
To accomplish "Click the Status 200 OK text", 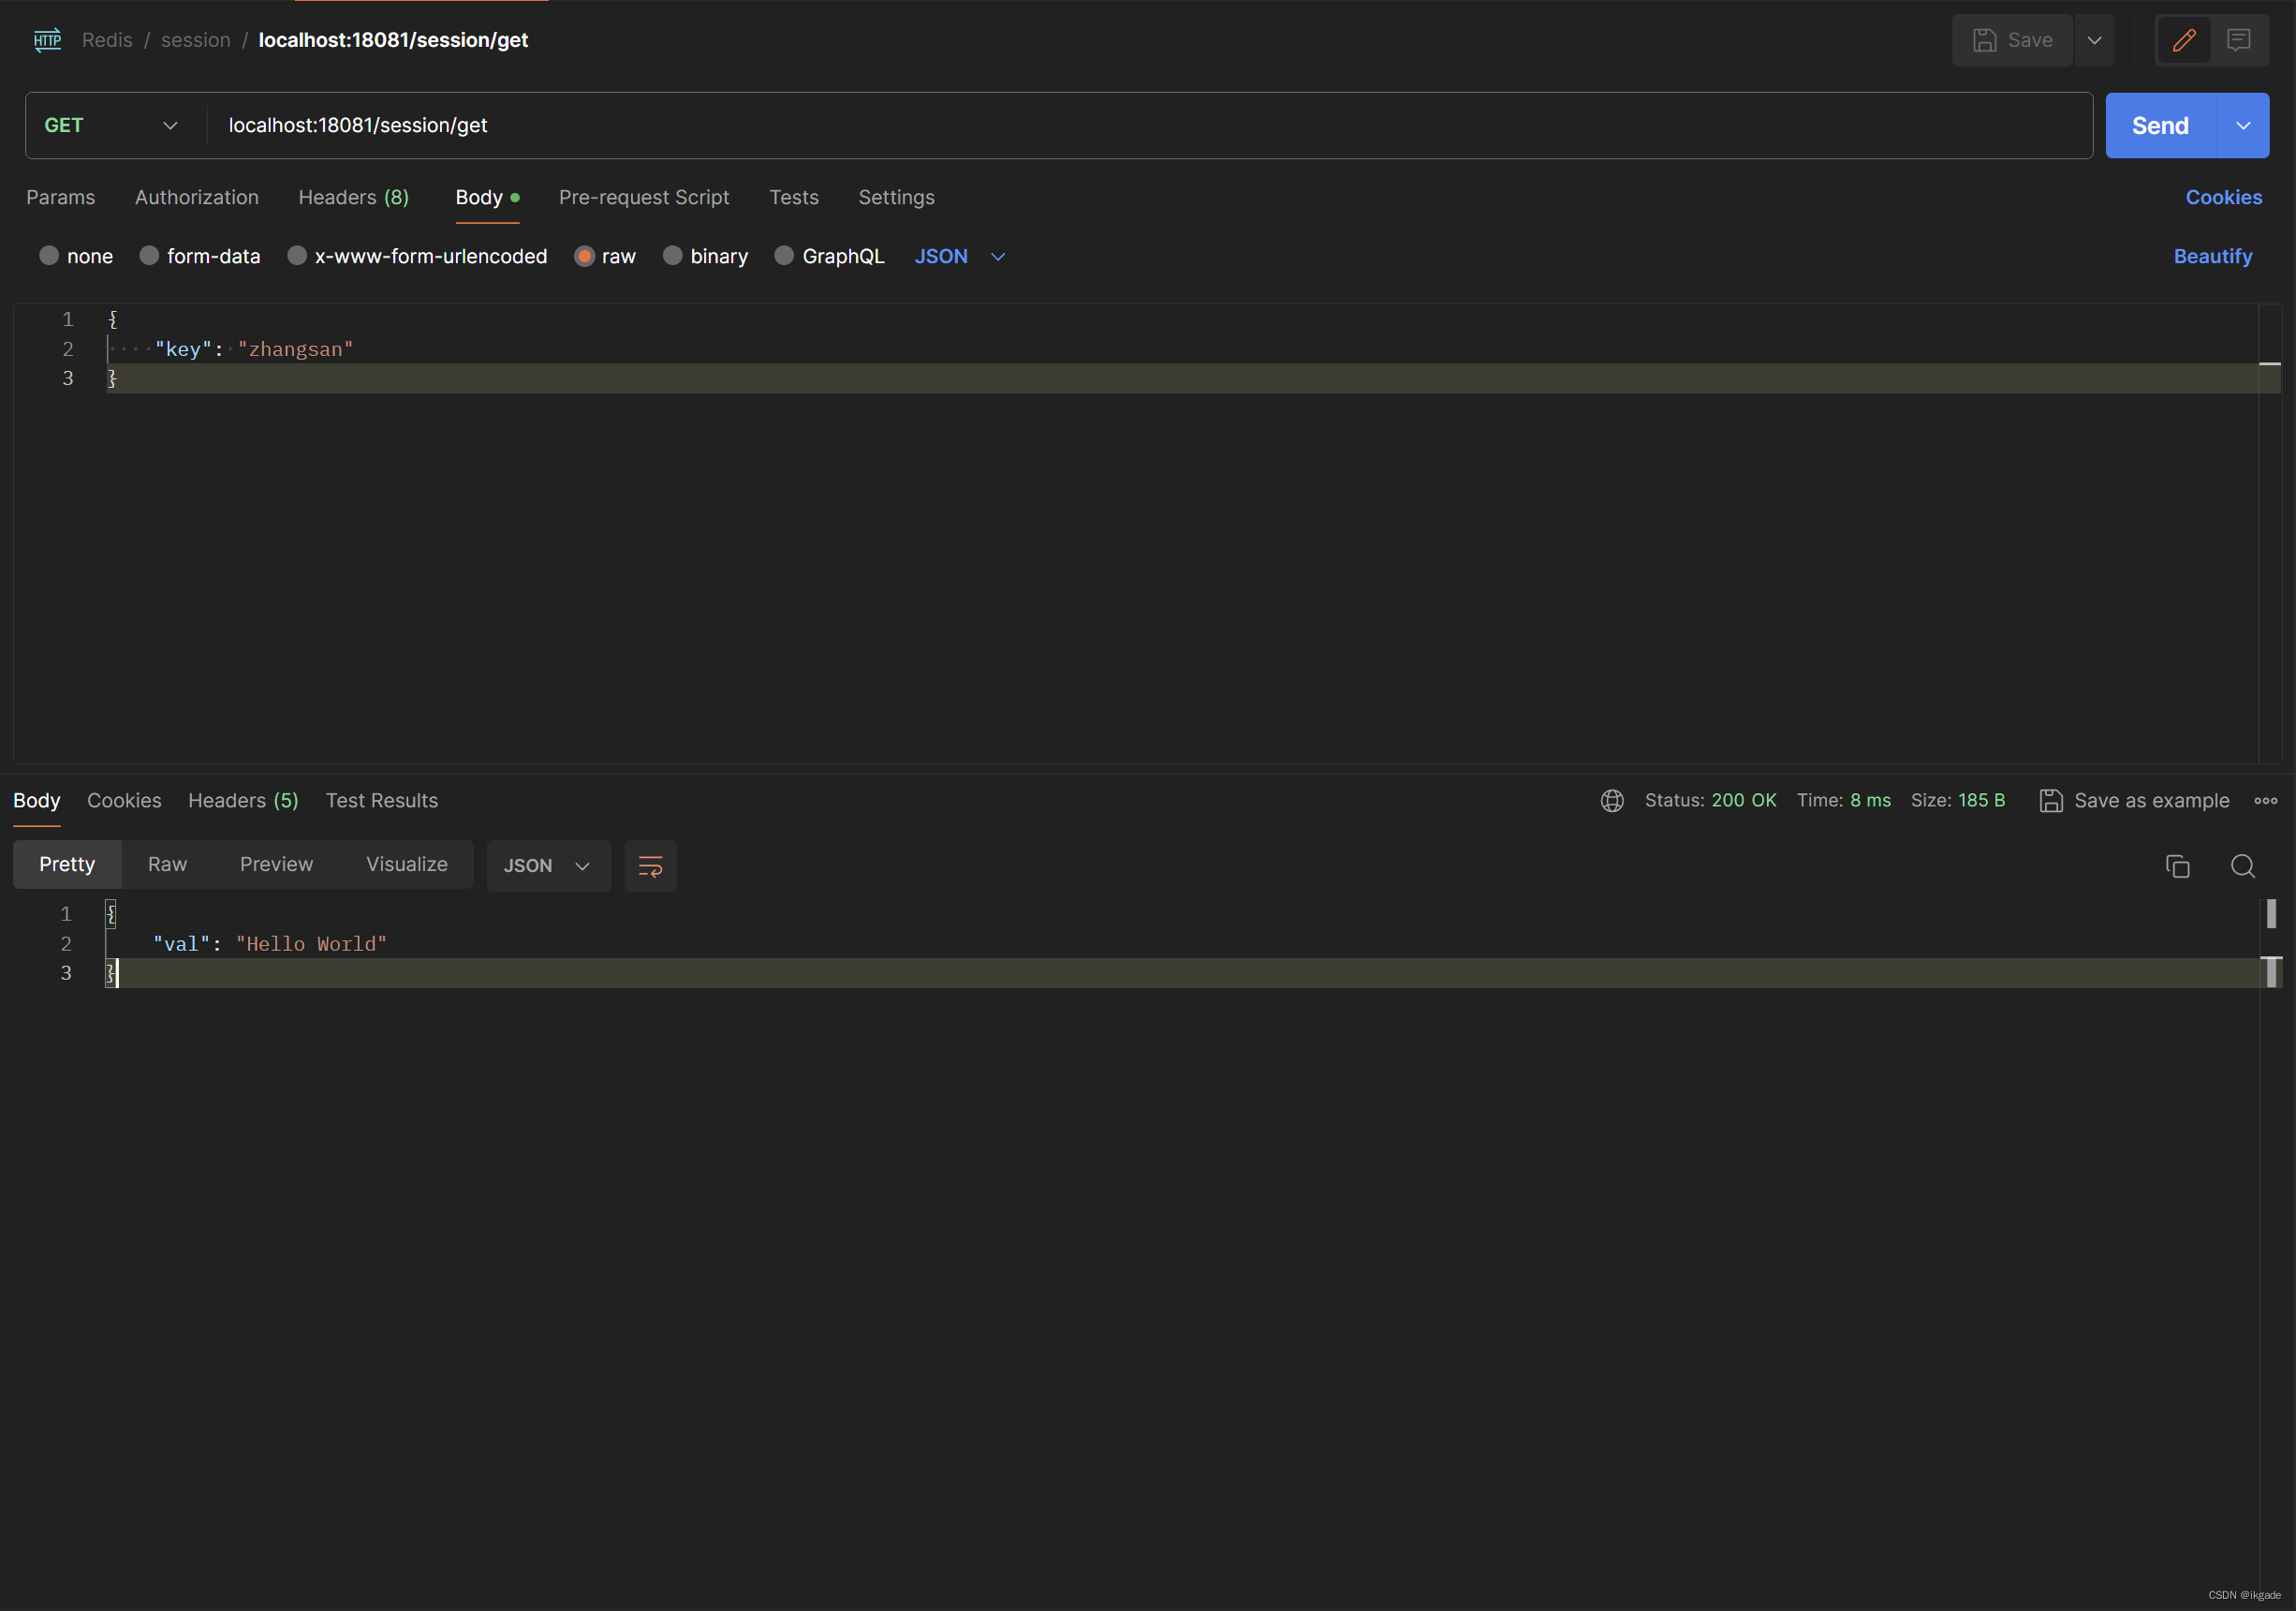I will pos(1710,800).
